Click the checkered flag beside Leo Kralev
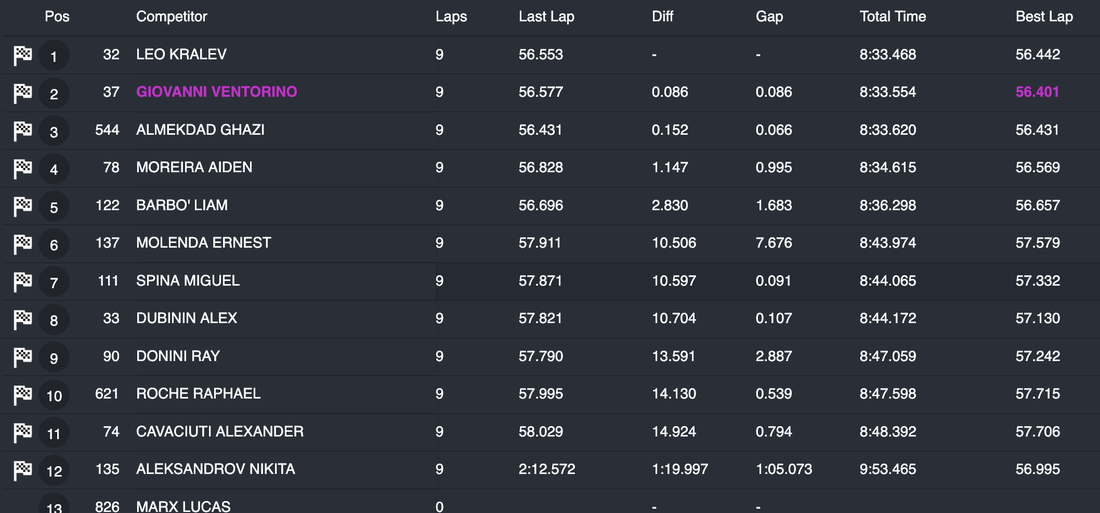The height and width of the screenshot is (513, 1100). (23, 56)
